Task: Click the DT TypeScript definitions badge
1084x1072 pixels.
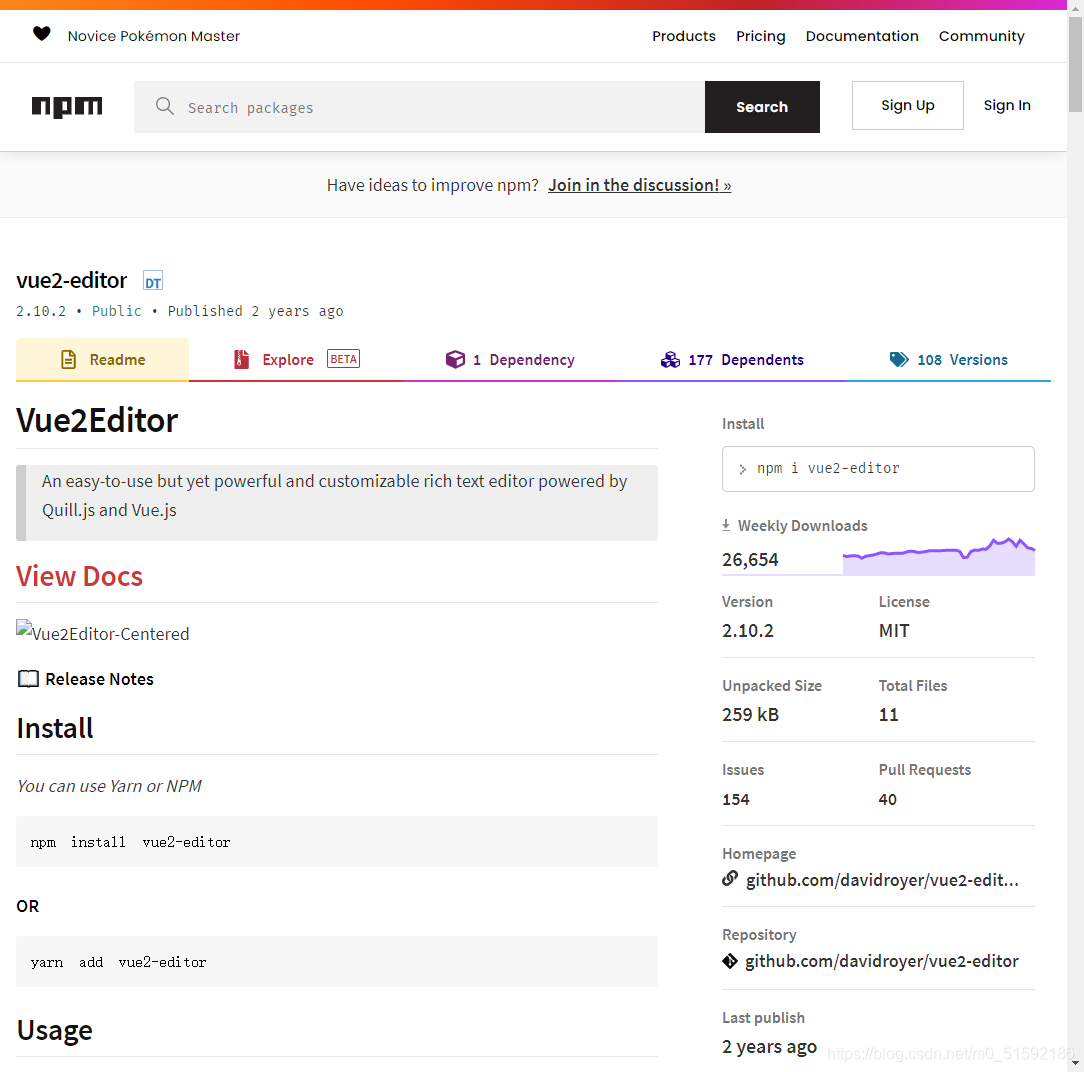Action: [x=153, y=281]
